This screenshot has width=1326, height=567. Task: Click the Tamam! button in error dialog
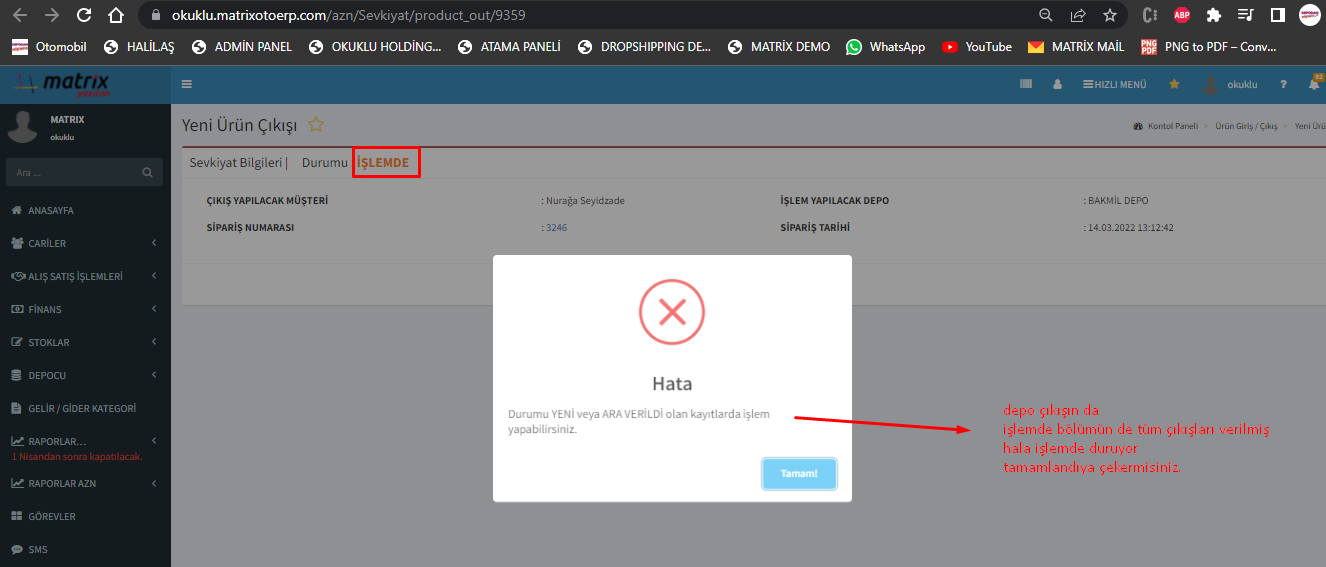click(799, 474)
